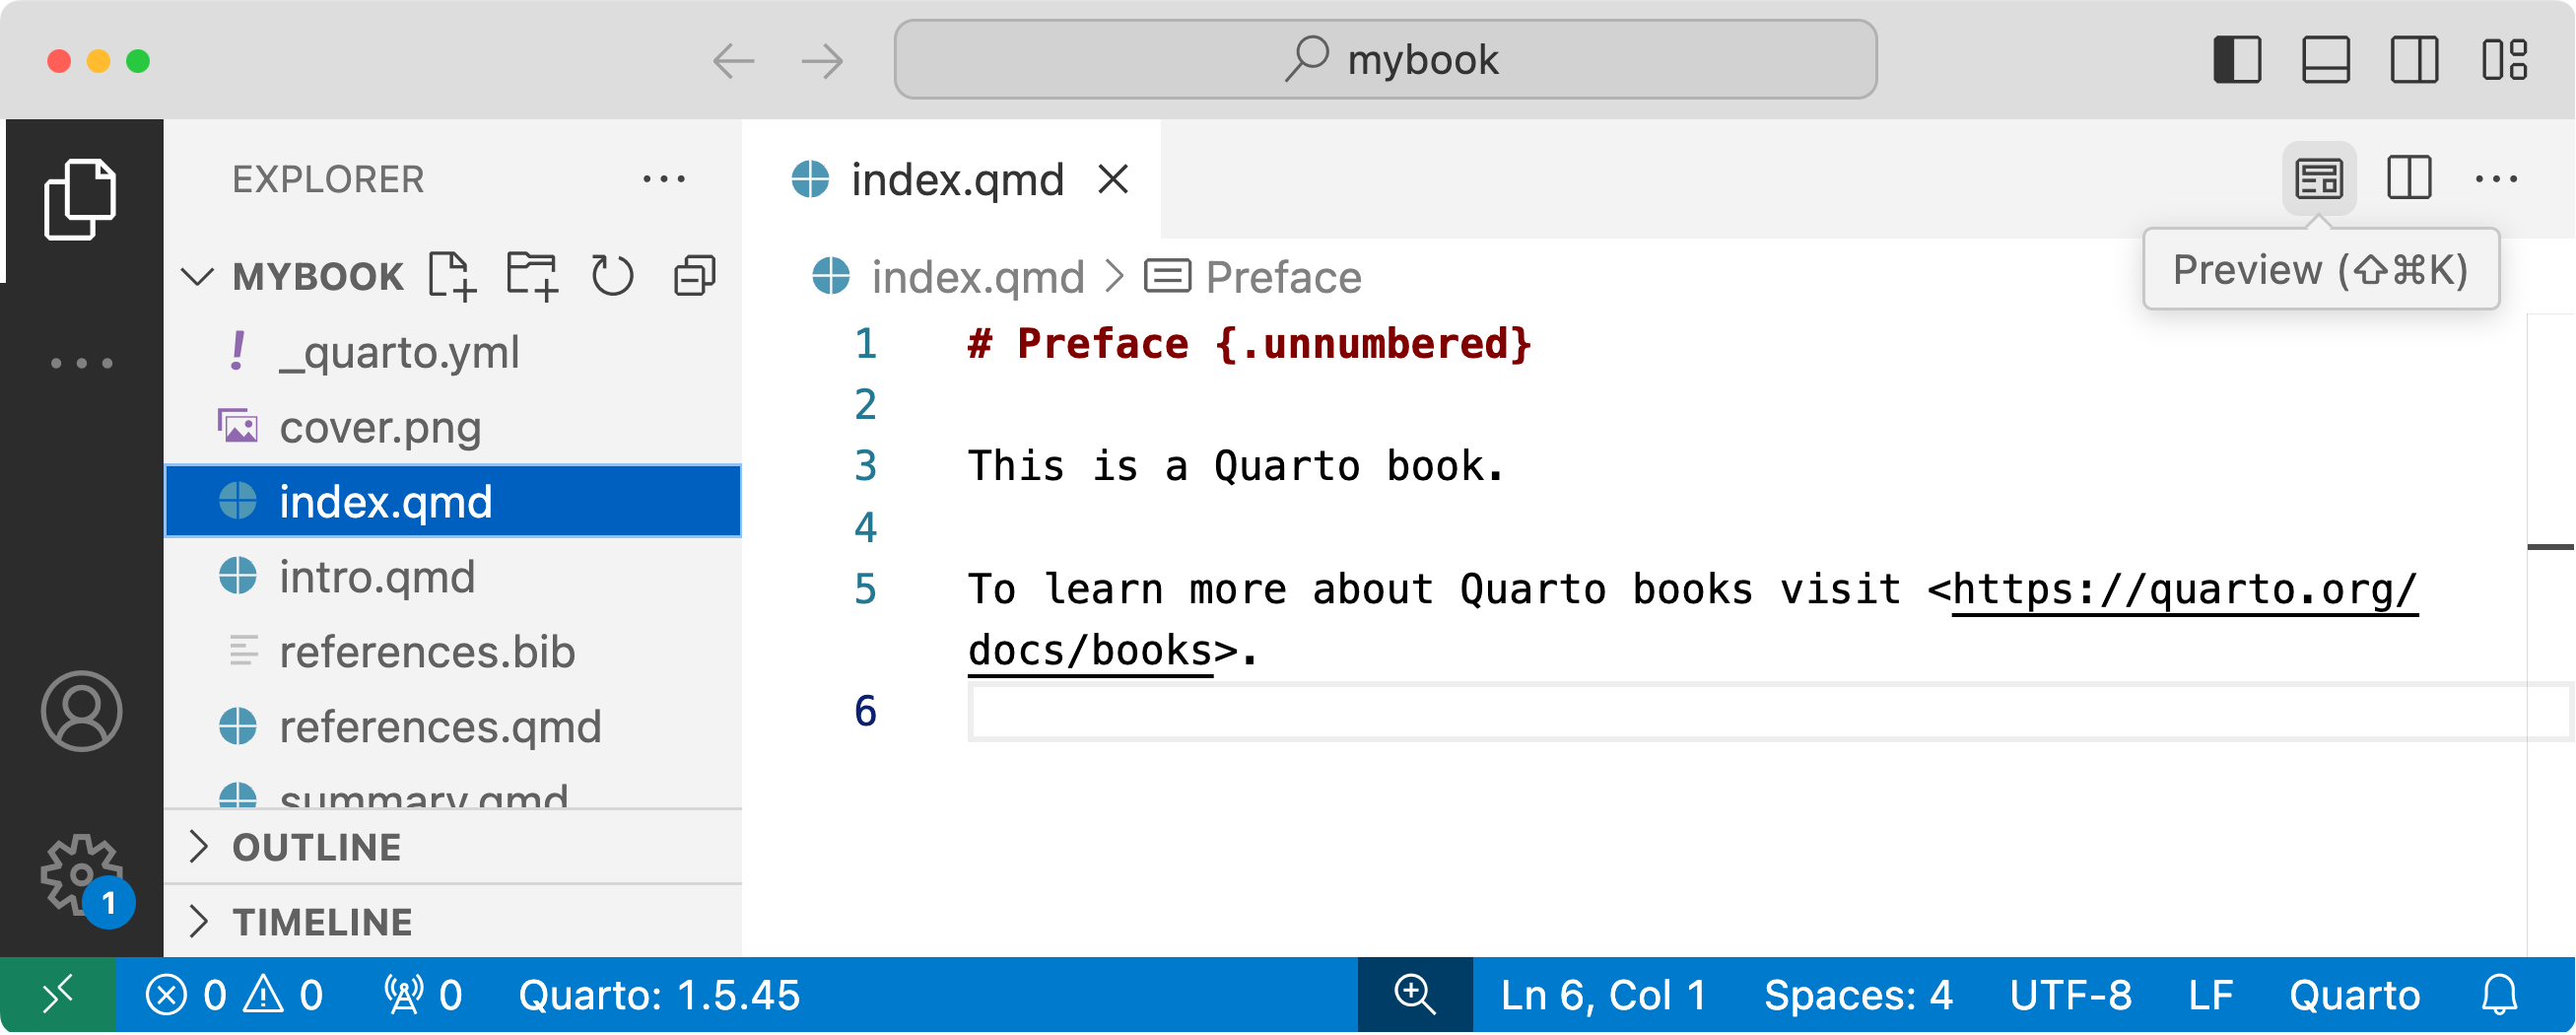This screenshot has width=2576, height=1035.
Task: Collapse the MYBOOK folder tree
Action: [x=199, y=276]
